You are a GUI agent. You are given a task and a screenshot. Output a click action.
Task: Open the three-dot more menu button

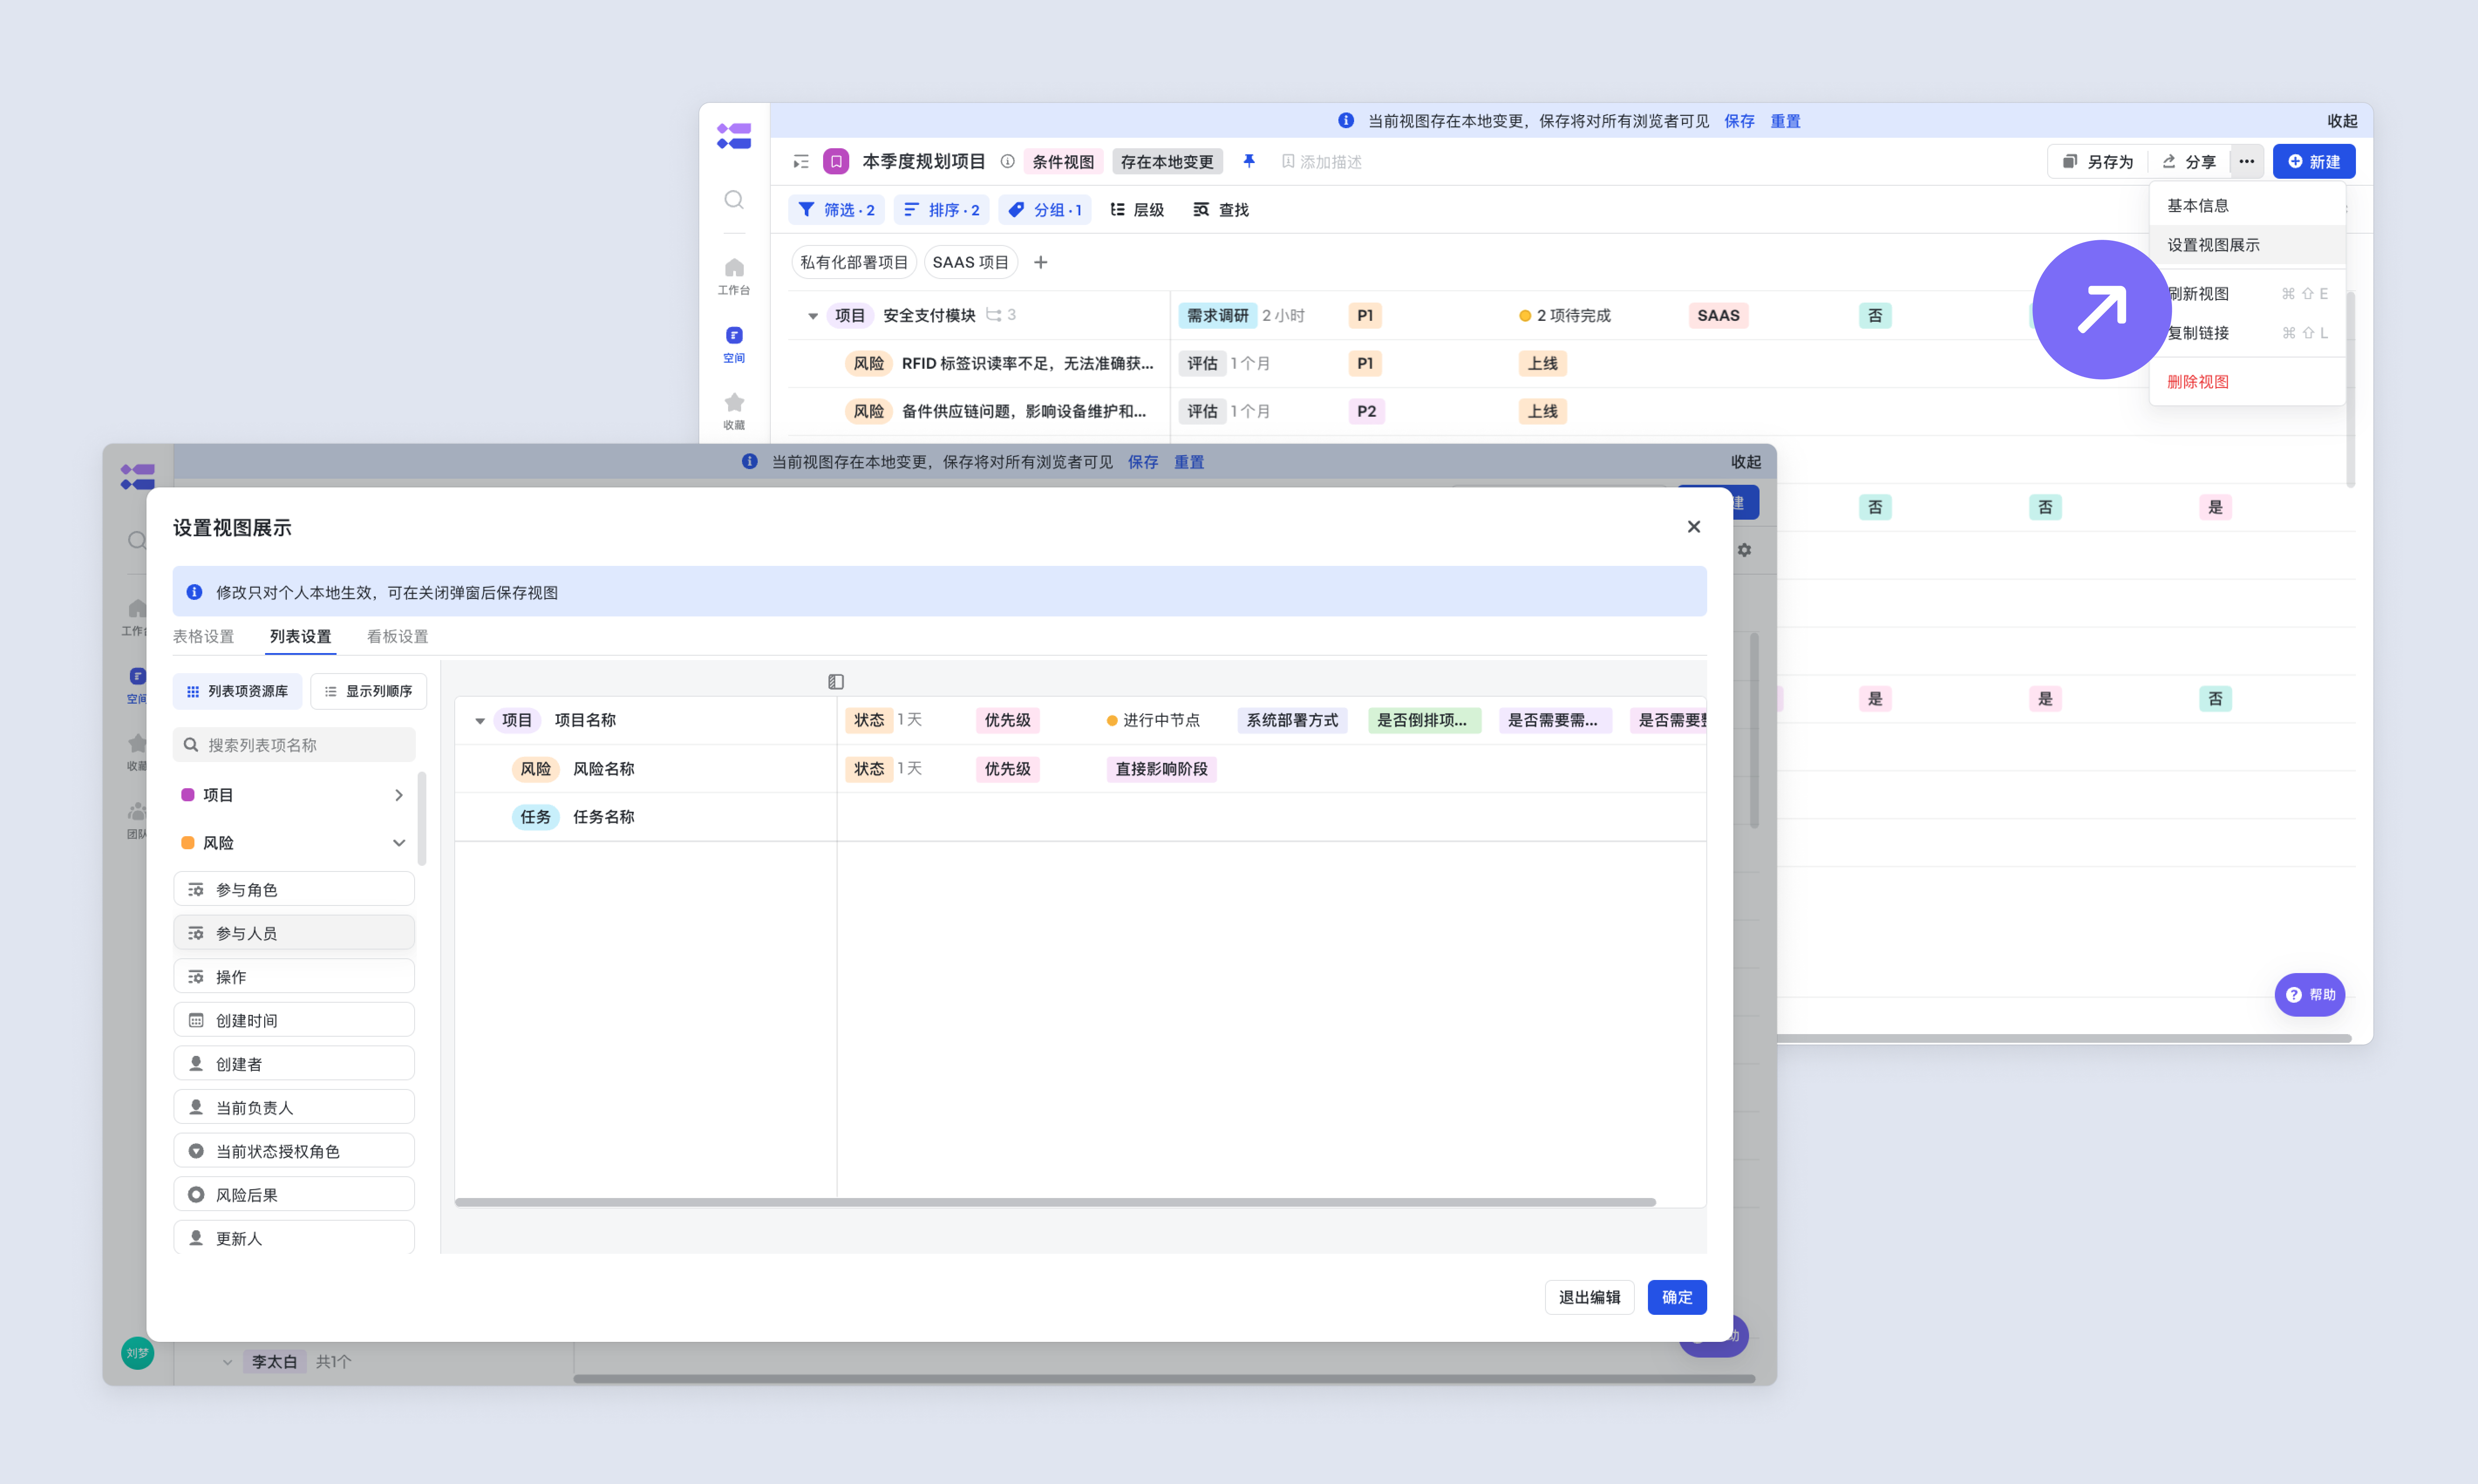click(2246, 162)
